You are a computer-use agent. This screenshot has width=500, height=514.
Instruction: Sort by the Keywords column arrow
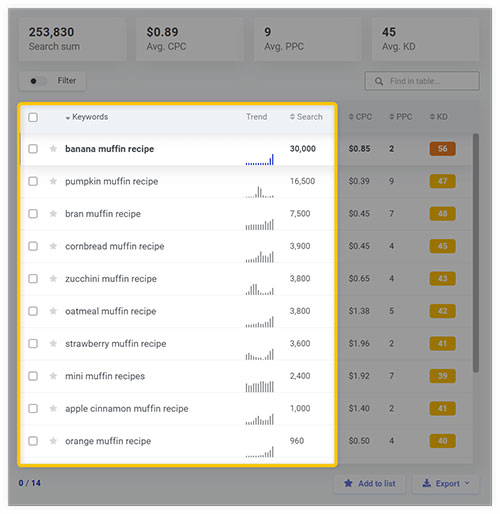(x=68, y=118)
